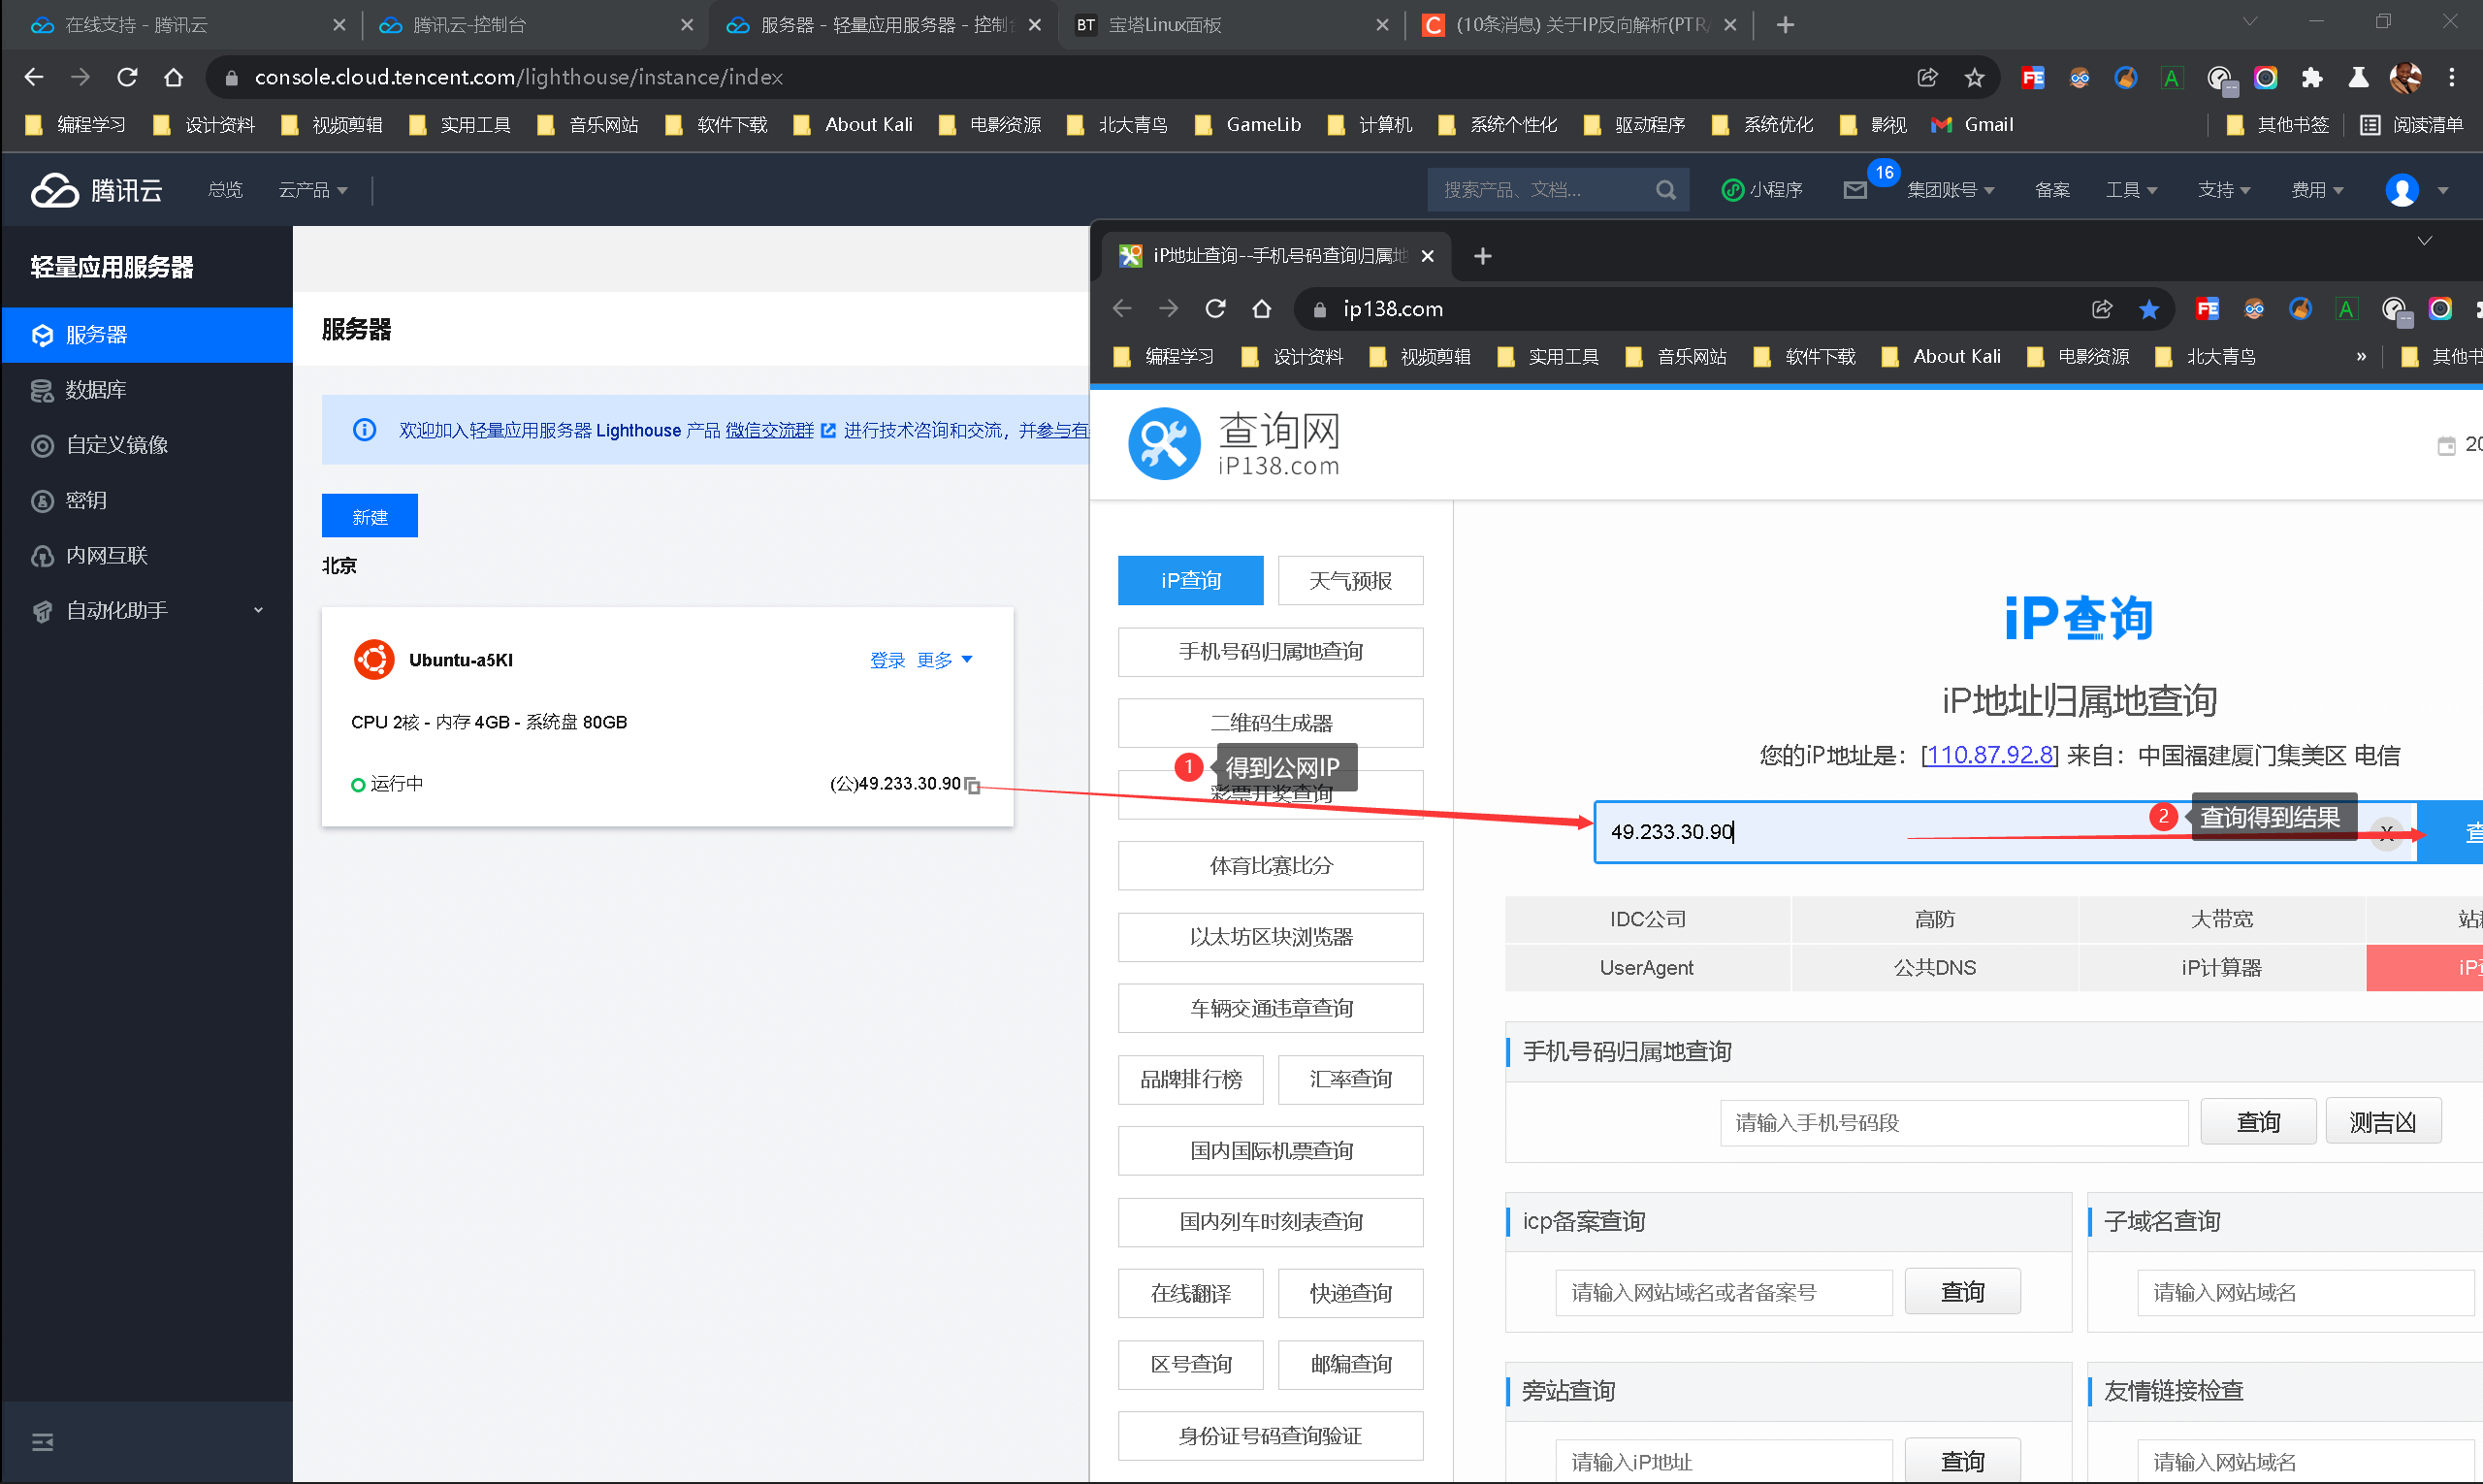The height and width of the screenshot is (1484, 2483).
Task: Switch to the 在线支持 - 腾讯云 tab
Action: 185,25
